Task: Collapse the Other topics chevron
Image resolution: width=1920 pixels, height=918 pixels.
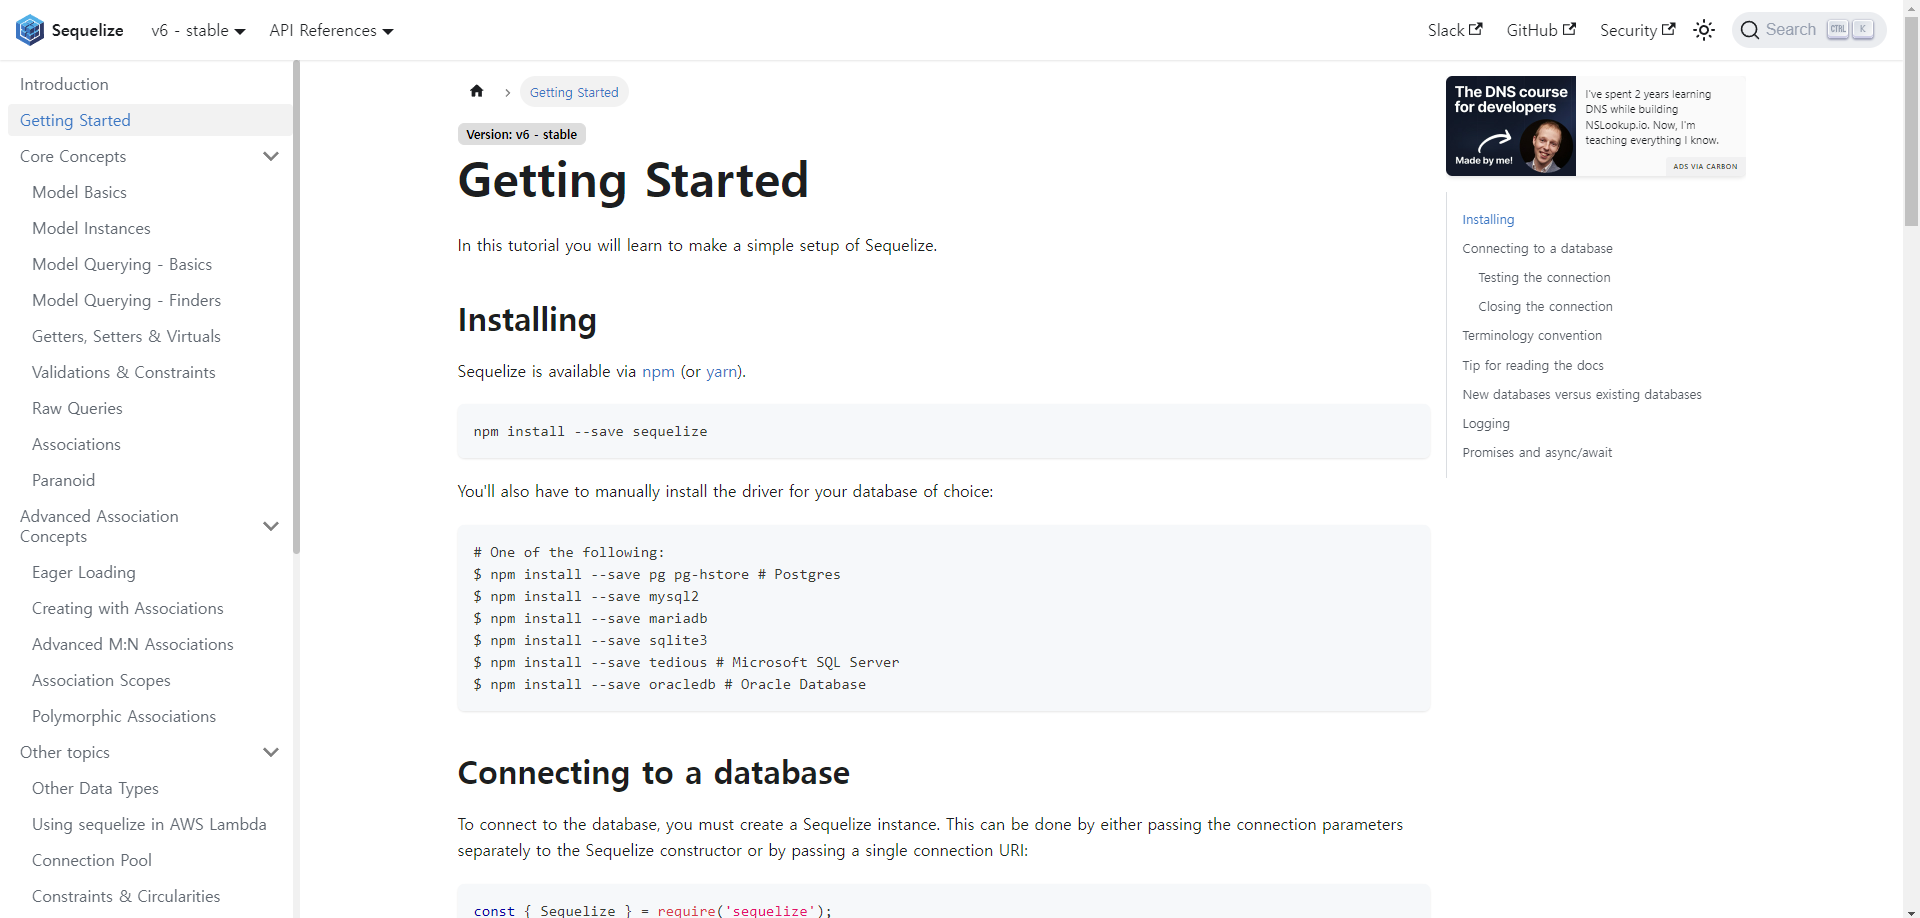Action: [270, 752]
